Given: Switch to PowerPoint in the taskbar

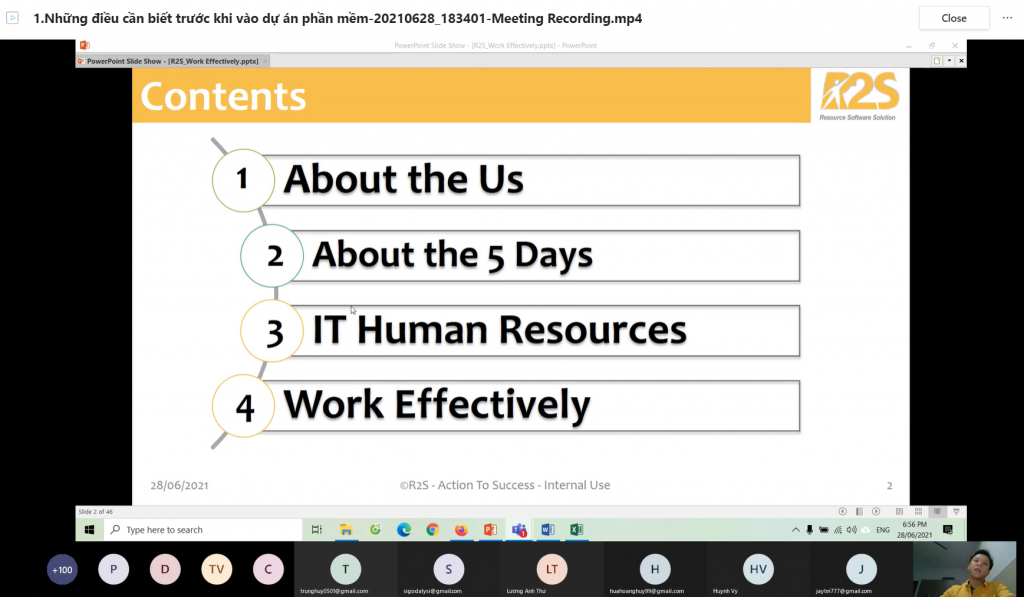Looking at the screenshot, I should [x=490, y=530].
